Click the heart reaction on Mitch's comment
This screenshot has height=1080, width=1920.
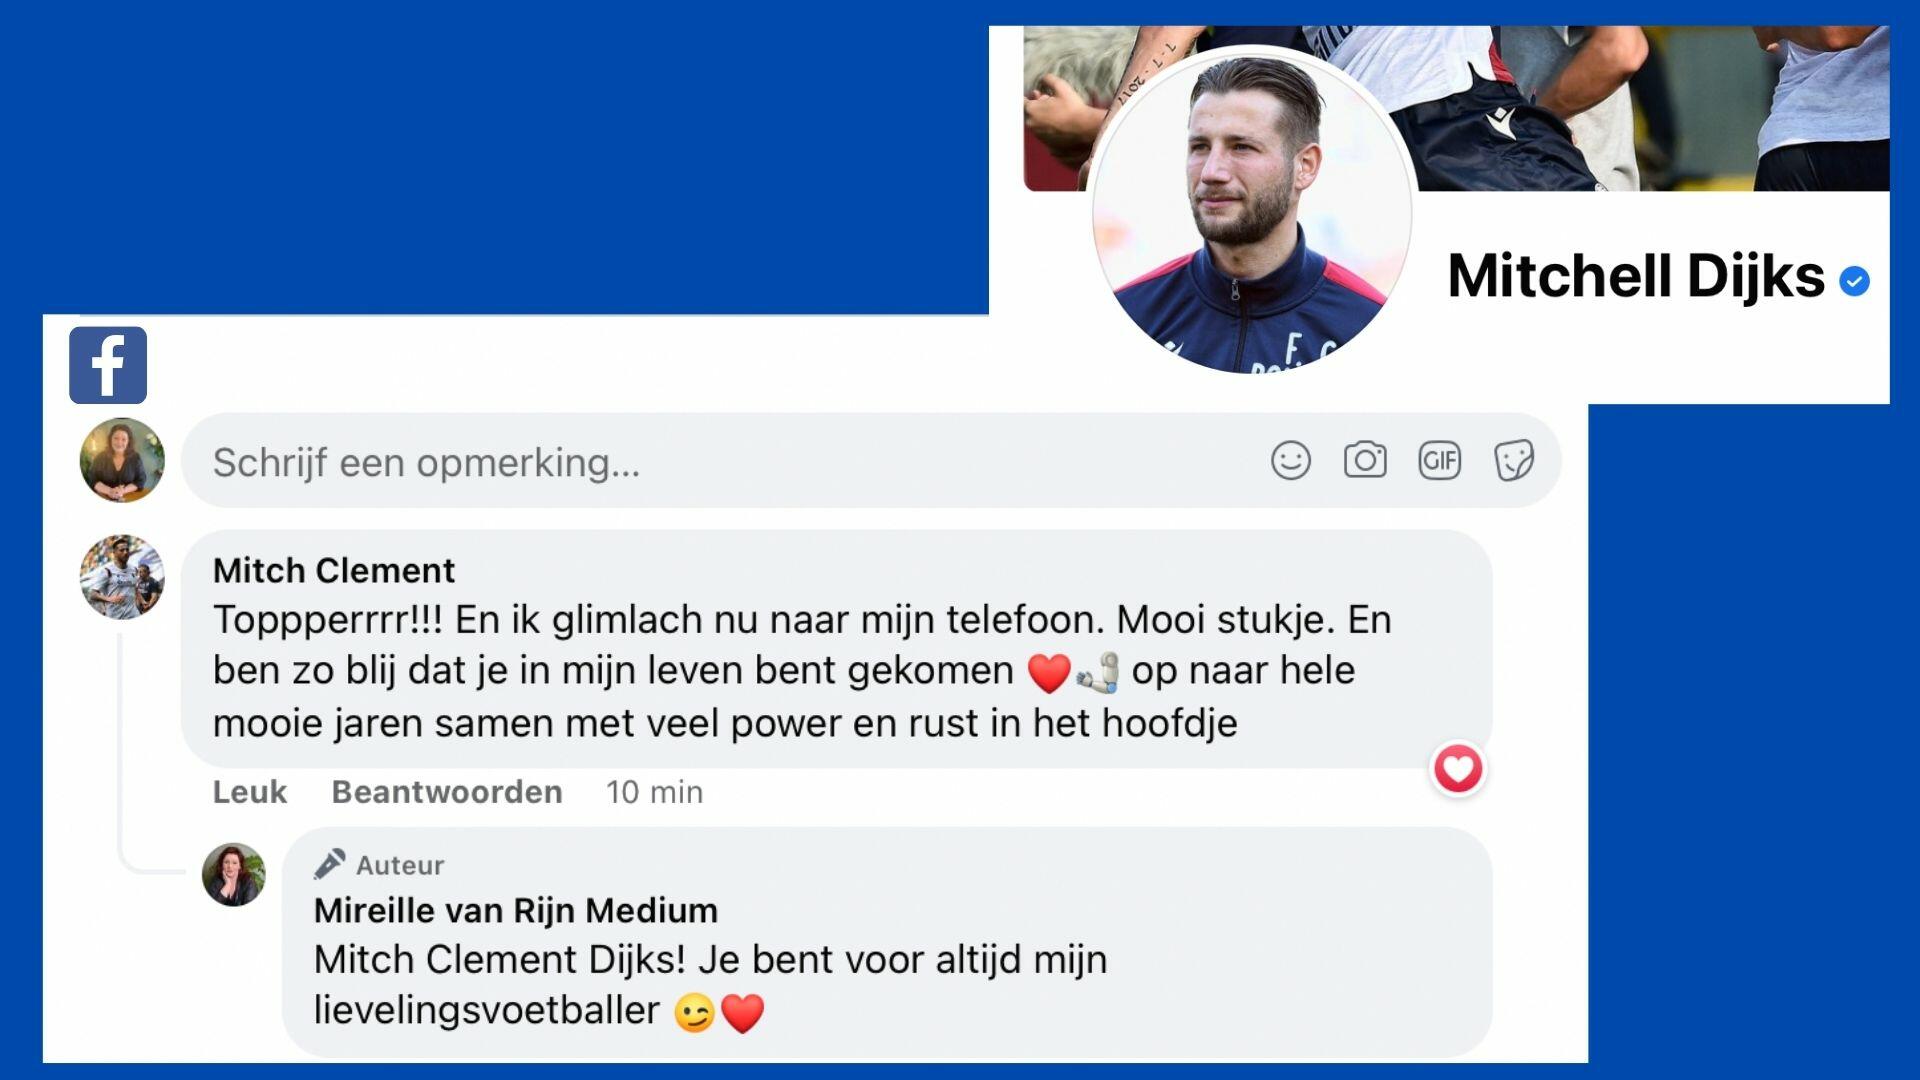(x=1458, y=769)
